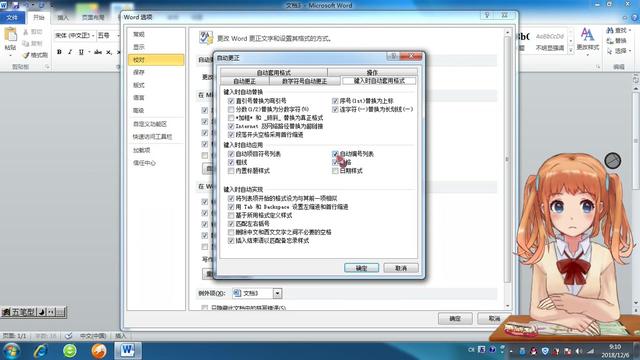Expand the styles gallery More arrow

pos(571,50)
